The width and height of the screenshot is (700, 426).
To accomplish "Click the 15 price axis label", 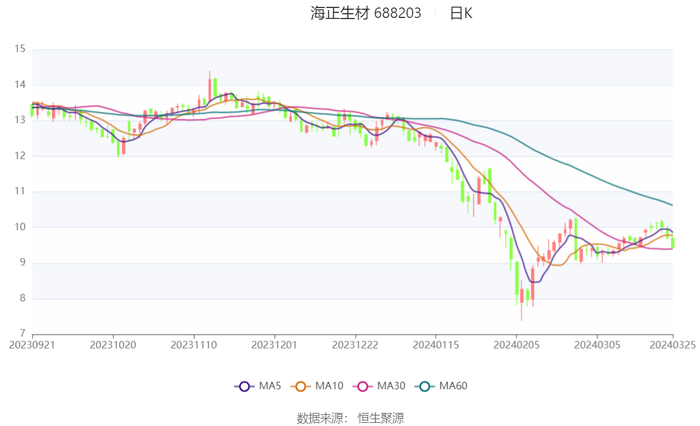I will pyautogui.click(x=20, y=49).
